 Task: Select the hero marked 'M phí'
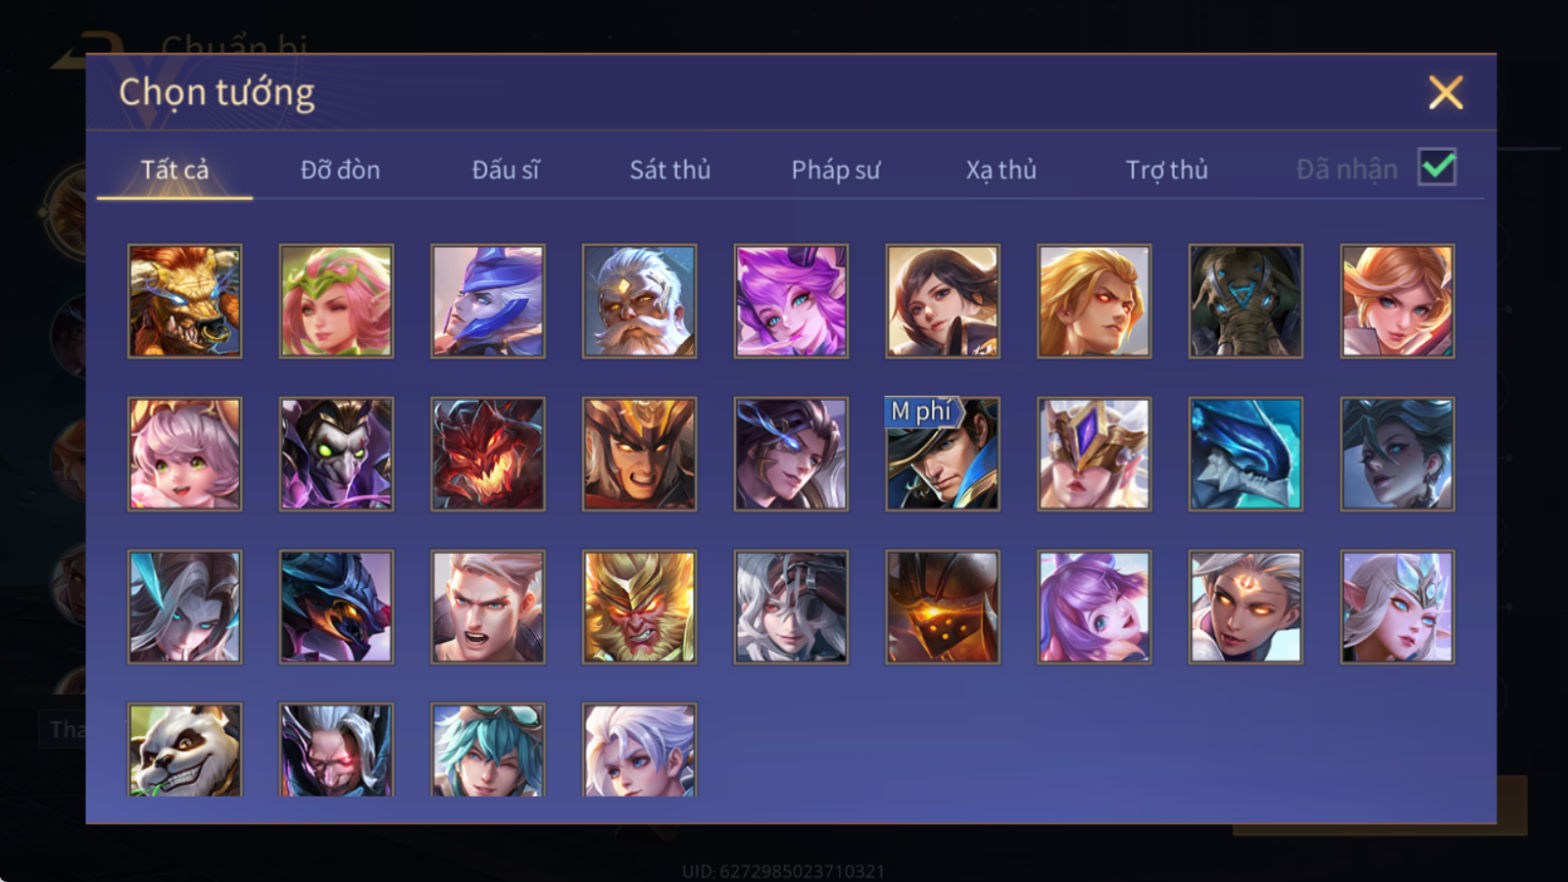pyautogui.click(x=943, y=454)
